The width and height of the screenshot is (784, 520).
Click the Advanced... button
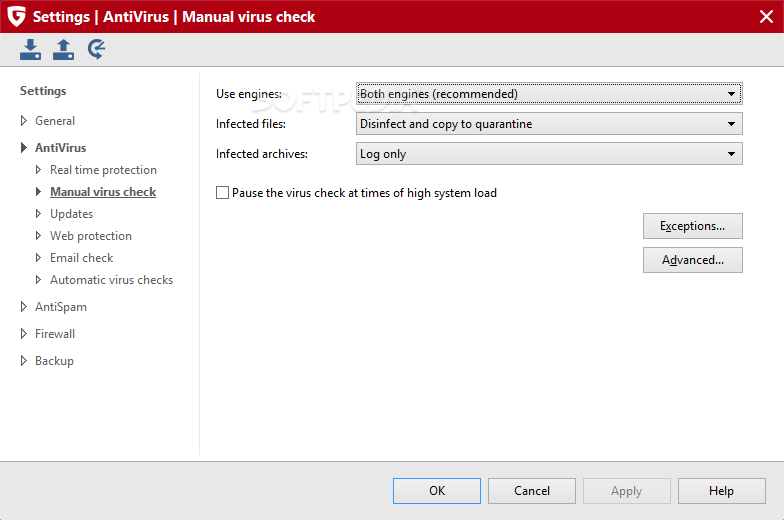coord(692,260)
